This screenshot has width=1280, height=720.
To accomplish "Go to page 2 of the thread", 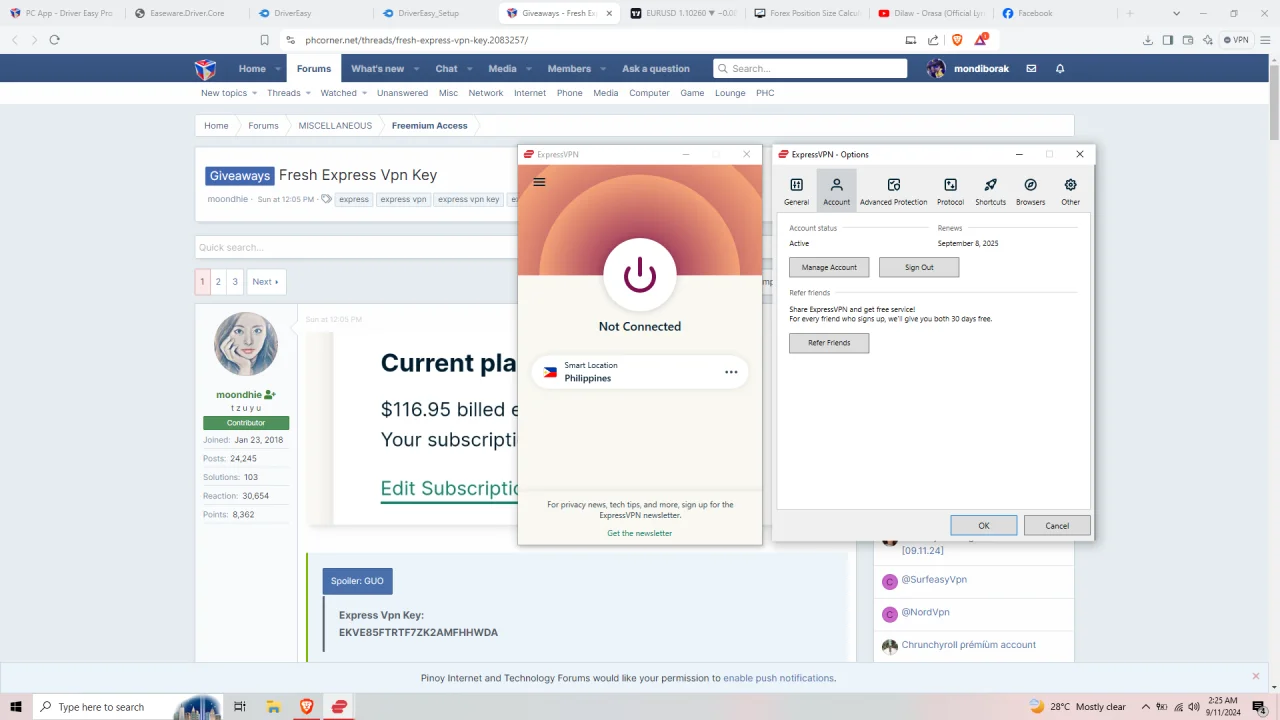I will 218,282.
